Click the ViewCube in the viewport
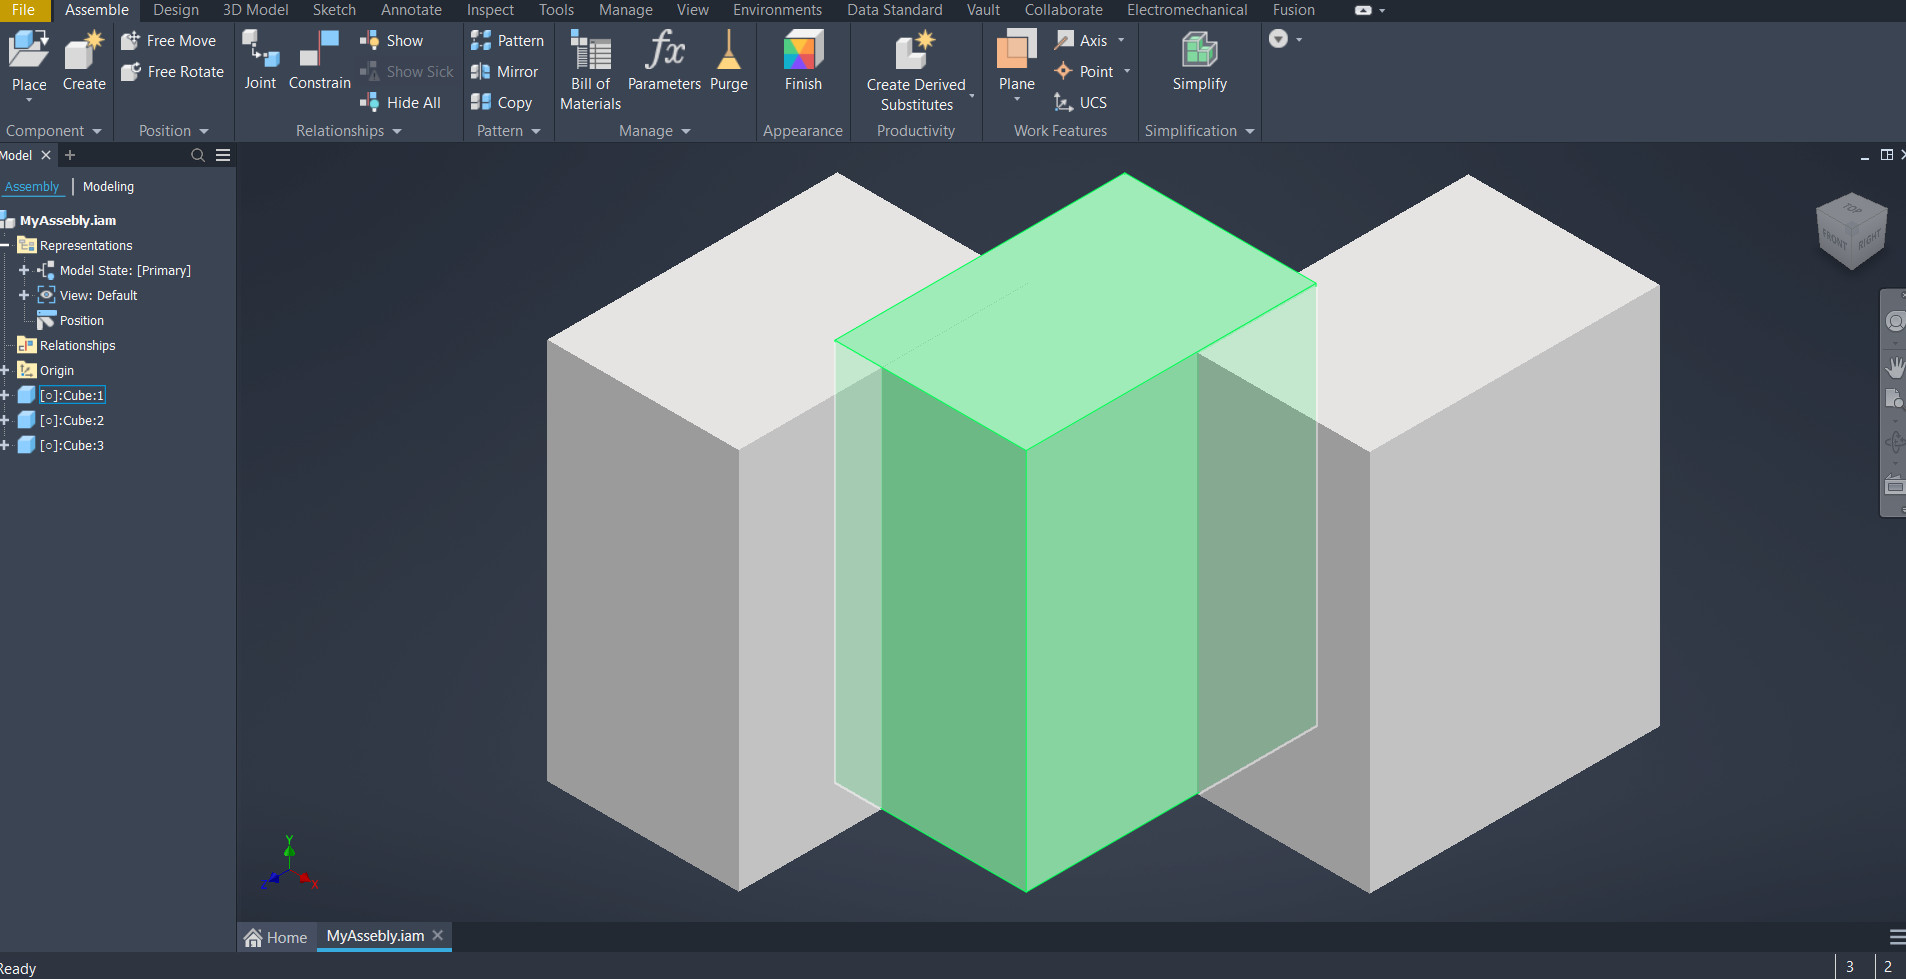 (1851, 231)
